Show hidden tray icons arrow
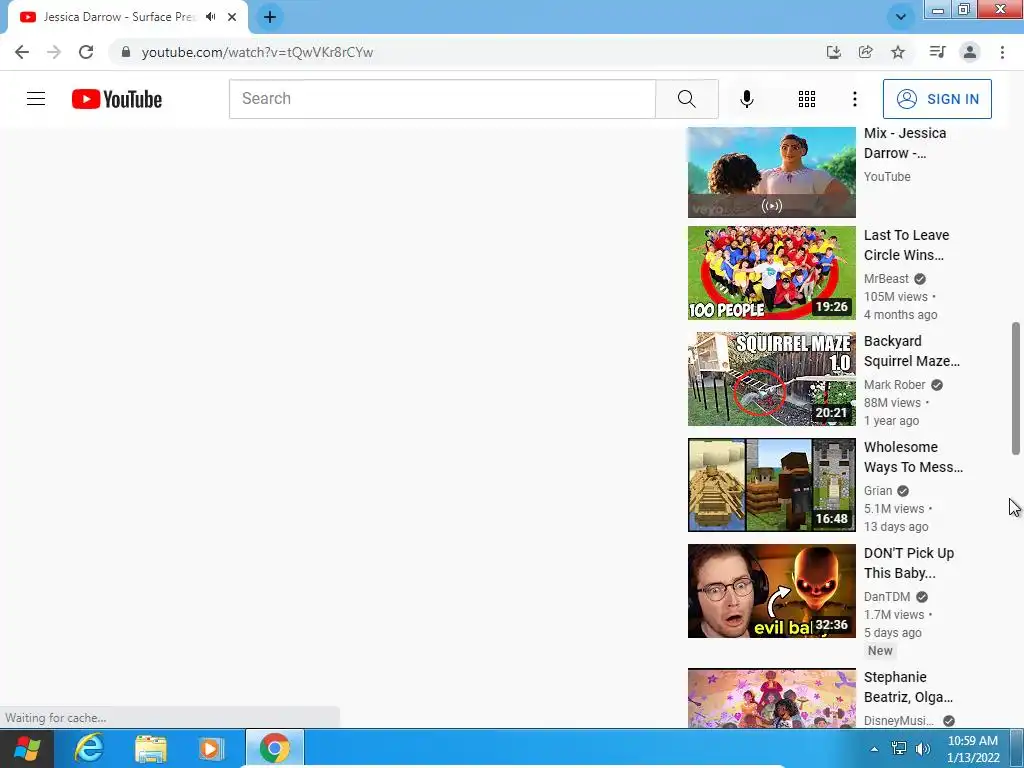This screenshot has height=768, width=1024. point(874,749)
